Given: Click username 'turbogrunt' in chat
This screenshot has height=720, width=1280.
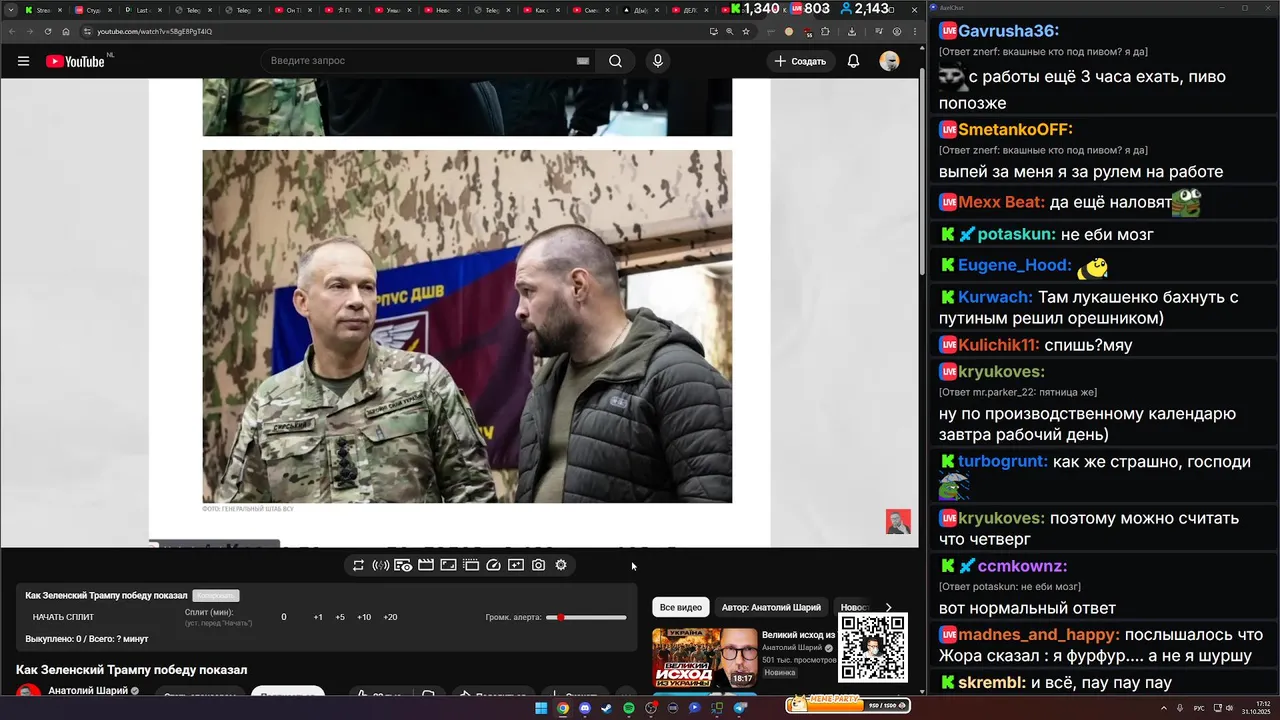Looking at the screenshot, I should coord(1003,462).
